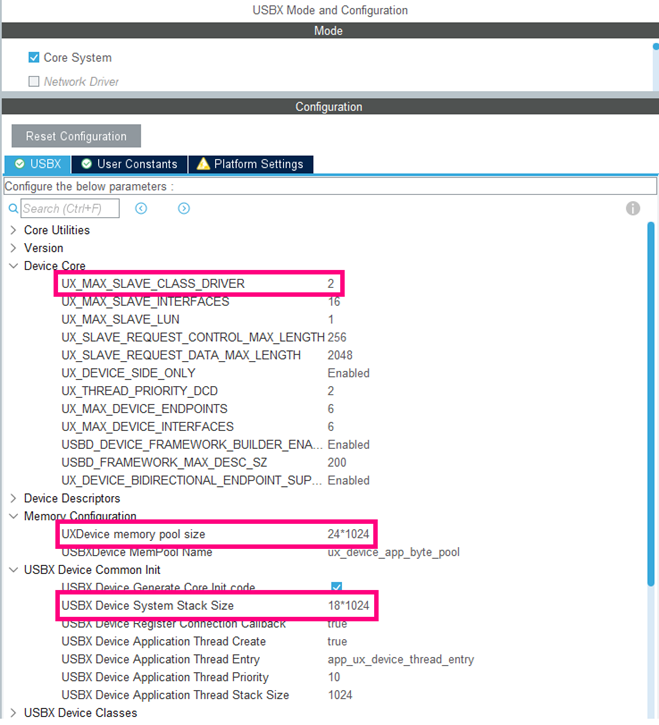Select USBD_FRAMEWORK_MAX_DESC_SZ parameter
The height and width of the screenshot is (725, 659).
(164, 463)
